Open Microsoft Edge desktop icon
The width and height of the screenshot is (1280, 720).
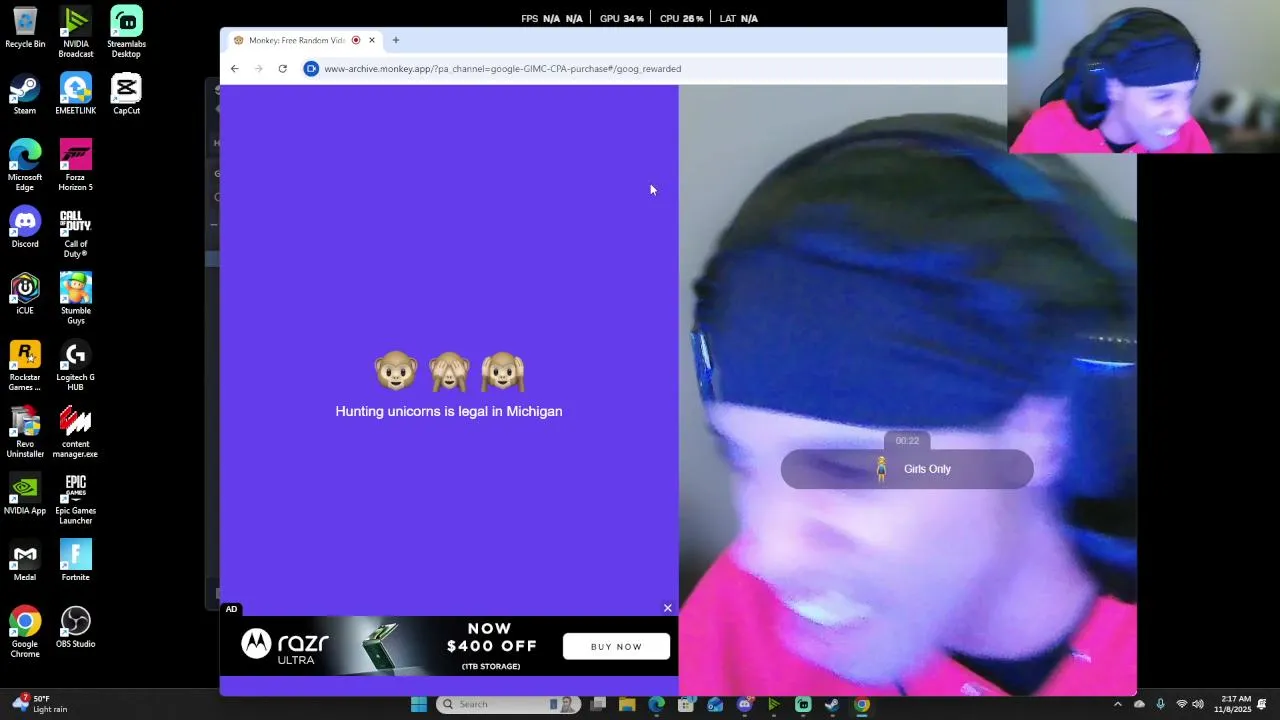25,165
